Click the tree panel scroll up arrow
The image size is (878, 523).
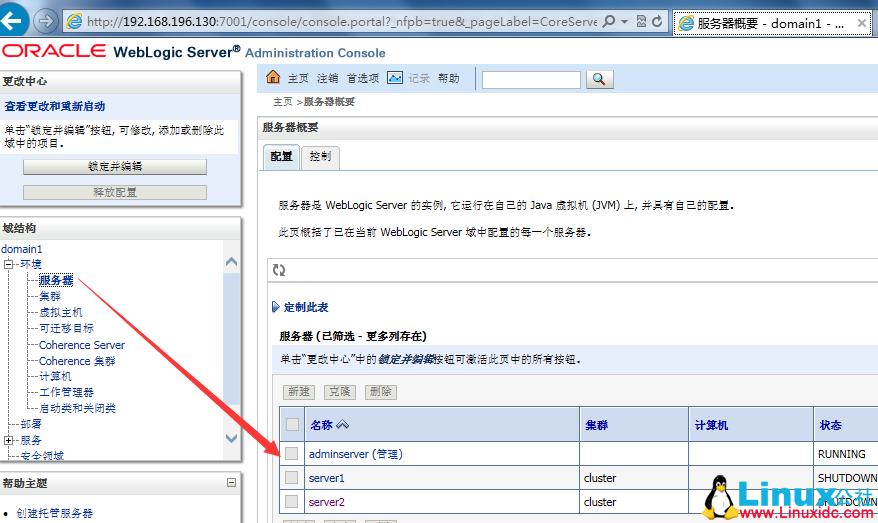click(x=231, y=262)
